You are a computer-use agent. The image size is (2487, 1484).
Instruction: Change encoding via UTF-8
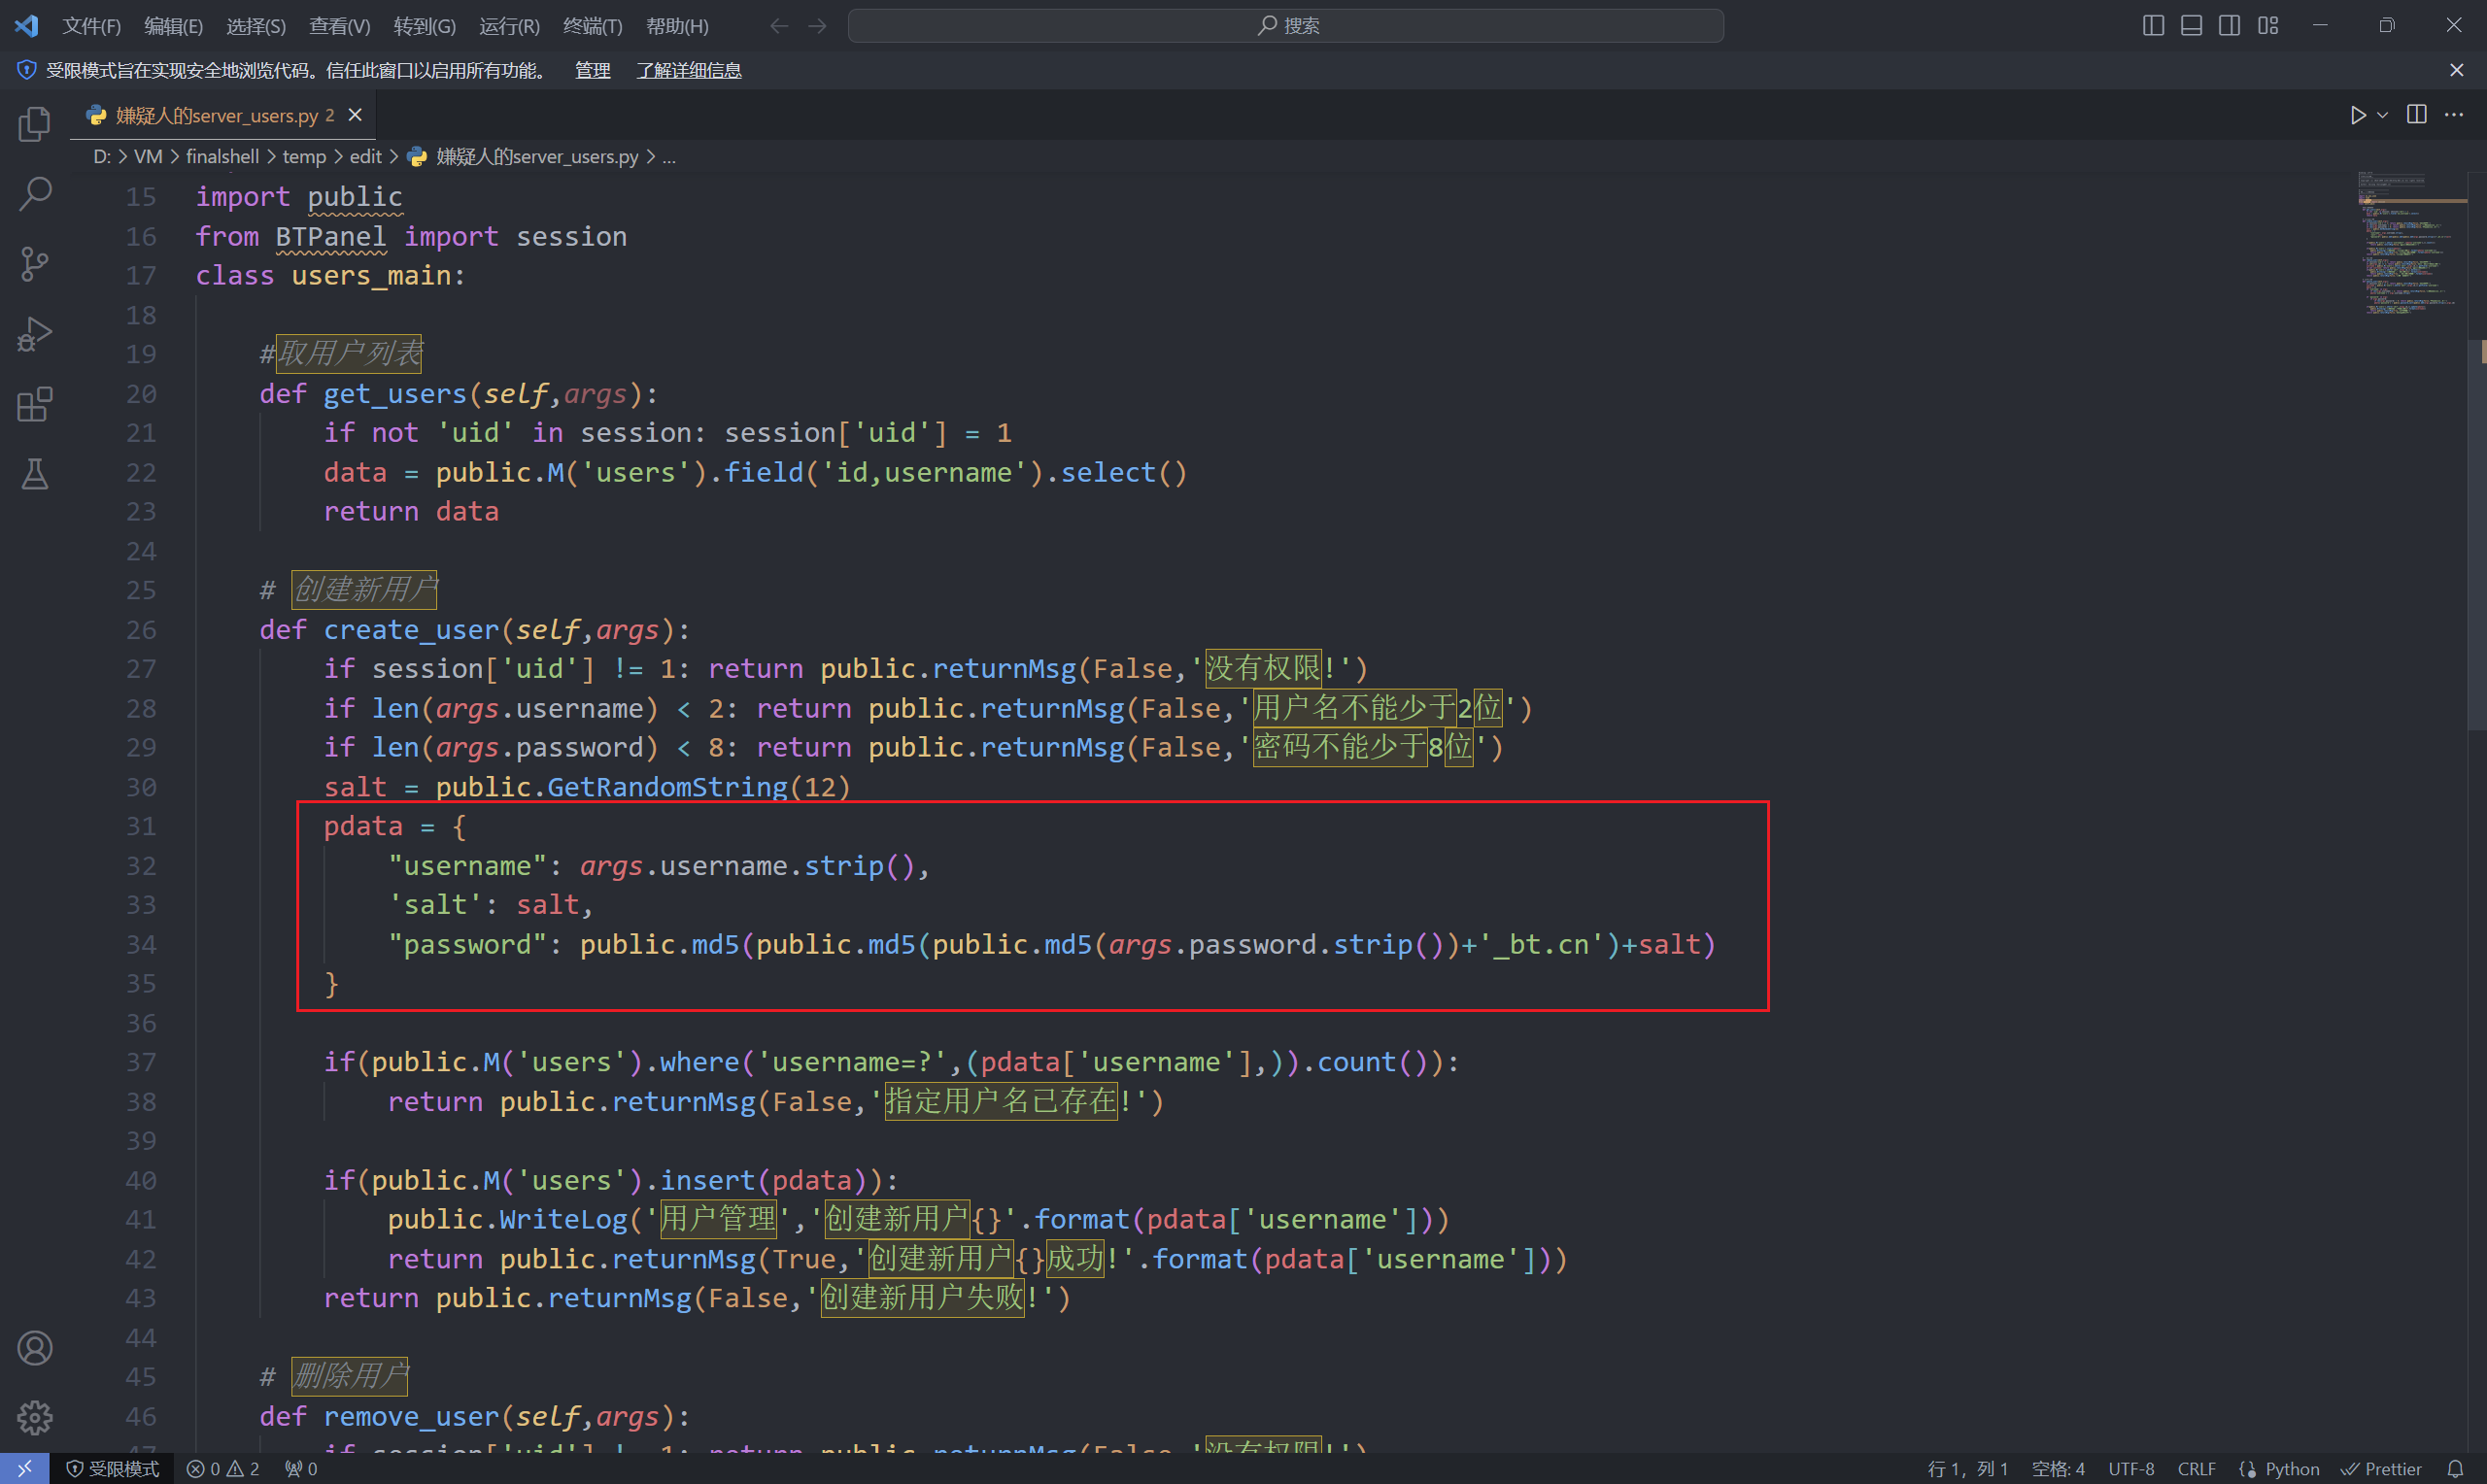coord(2130,1469)
